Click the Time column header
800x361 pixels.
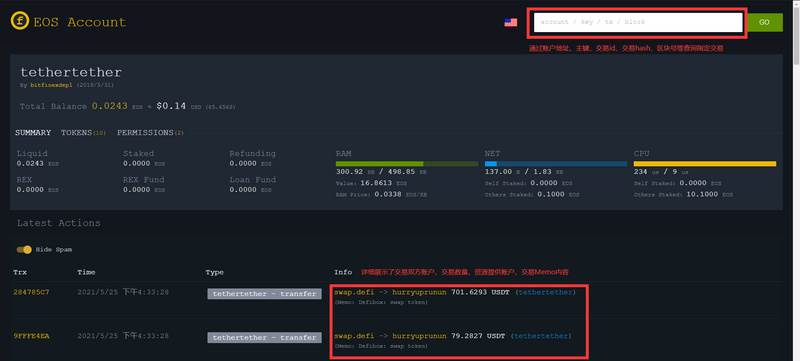(86, 272)
